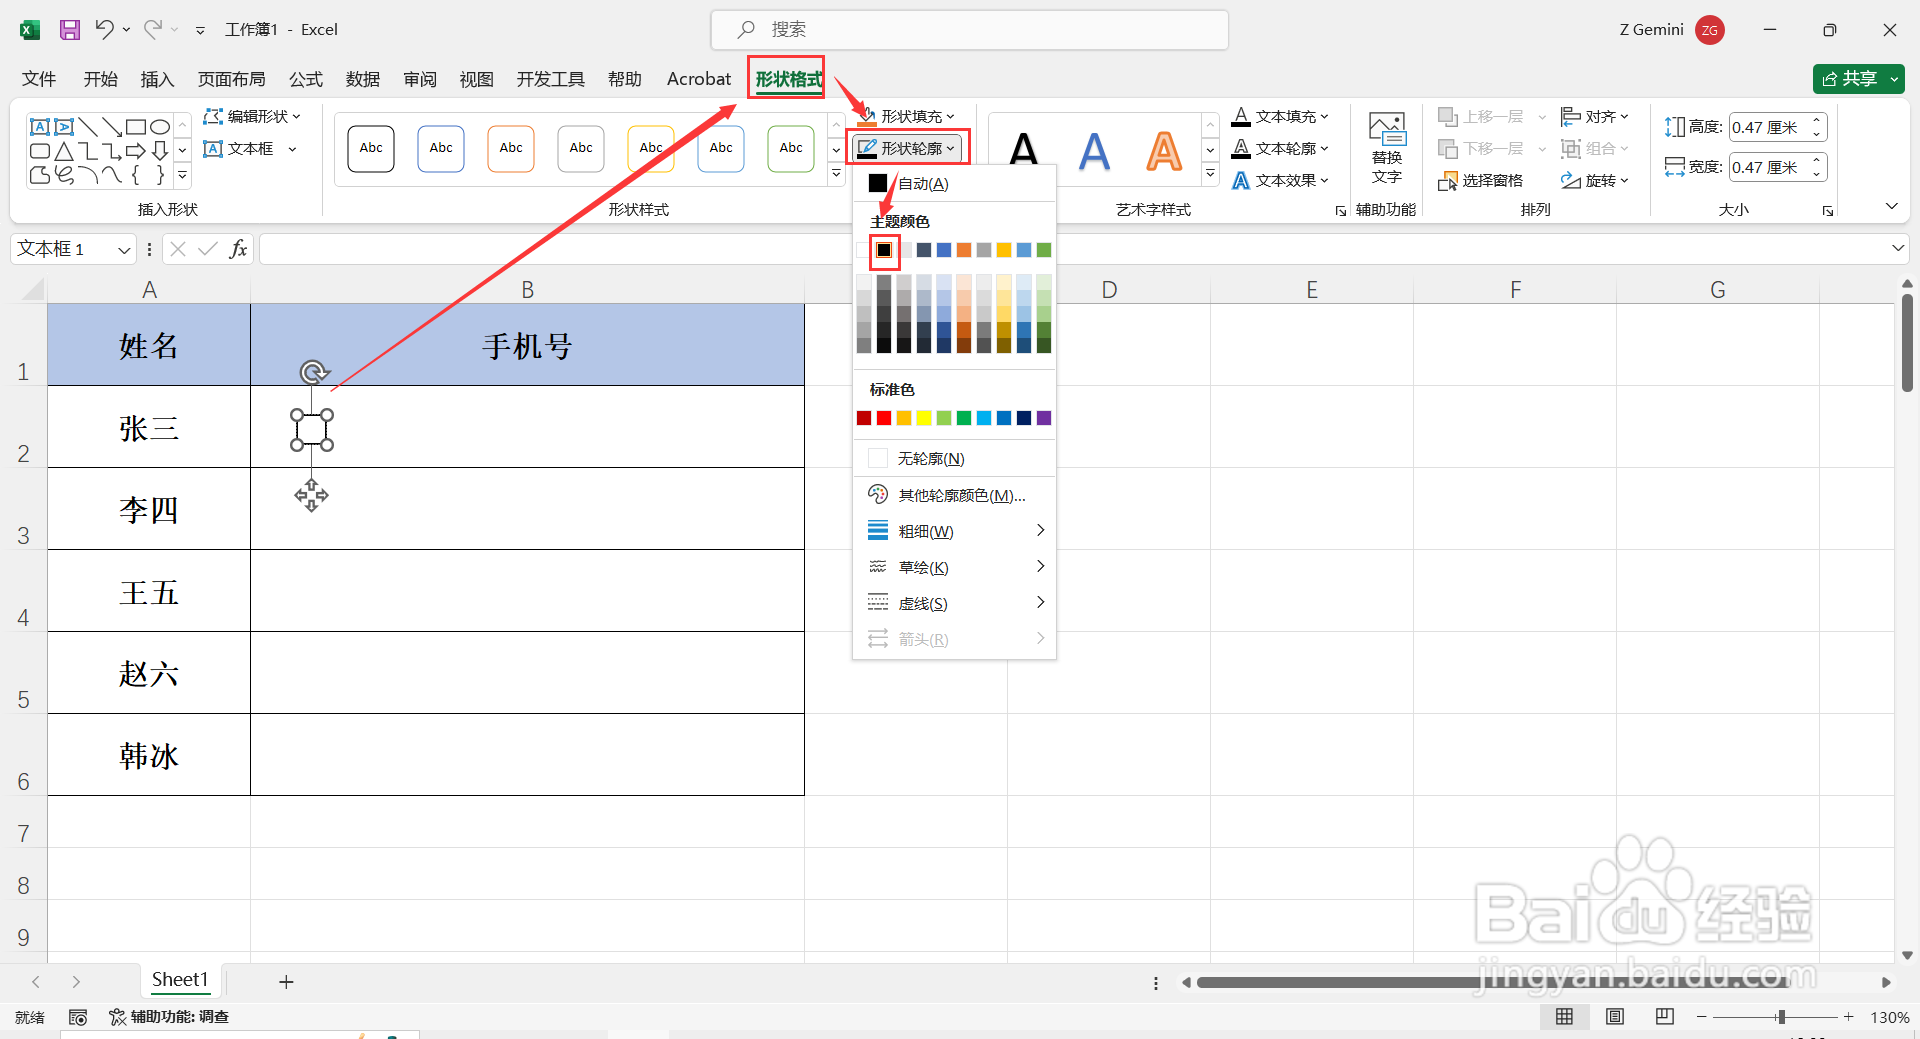
Task: Expand the shape styles gallery
Action: tap(836, 172)
